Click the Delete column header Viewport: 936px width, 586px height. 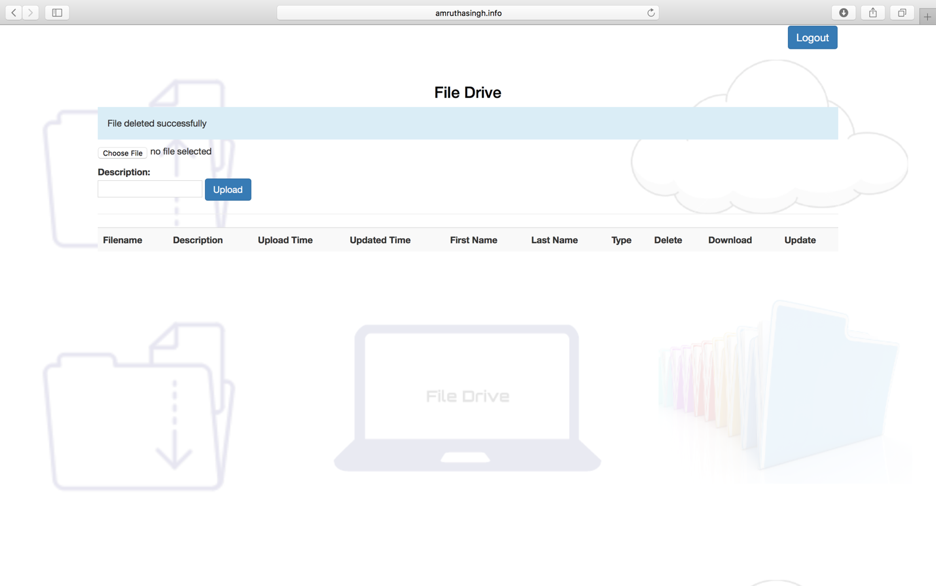[668, 240]
